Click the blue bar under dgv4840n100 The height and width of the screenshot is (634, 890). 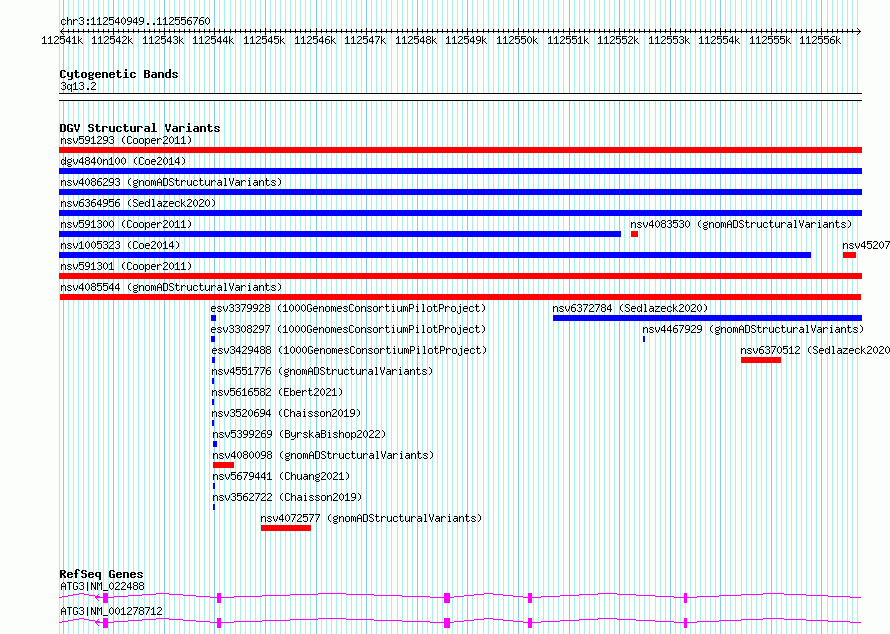pyautogui.click(x=460, y=171)
